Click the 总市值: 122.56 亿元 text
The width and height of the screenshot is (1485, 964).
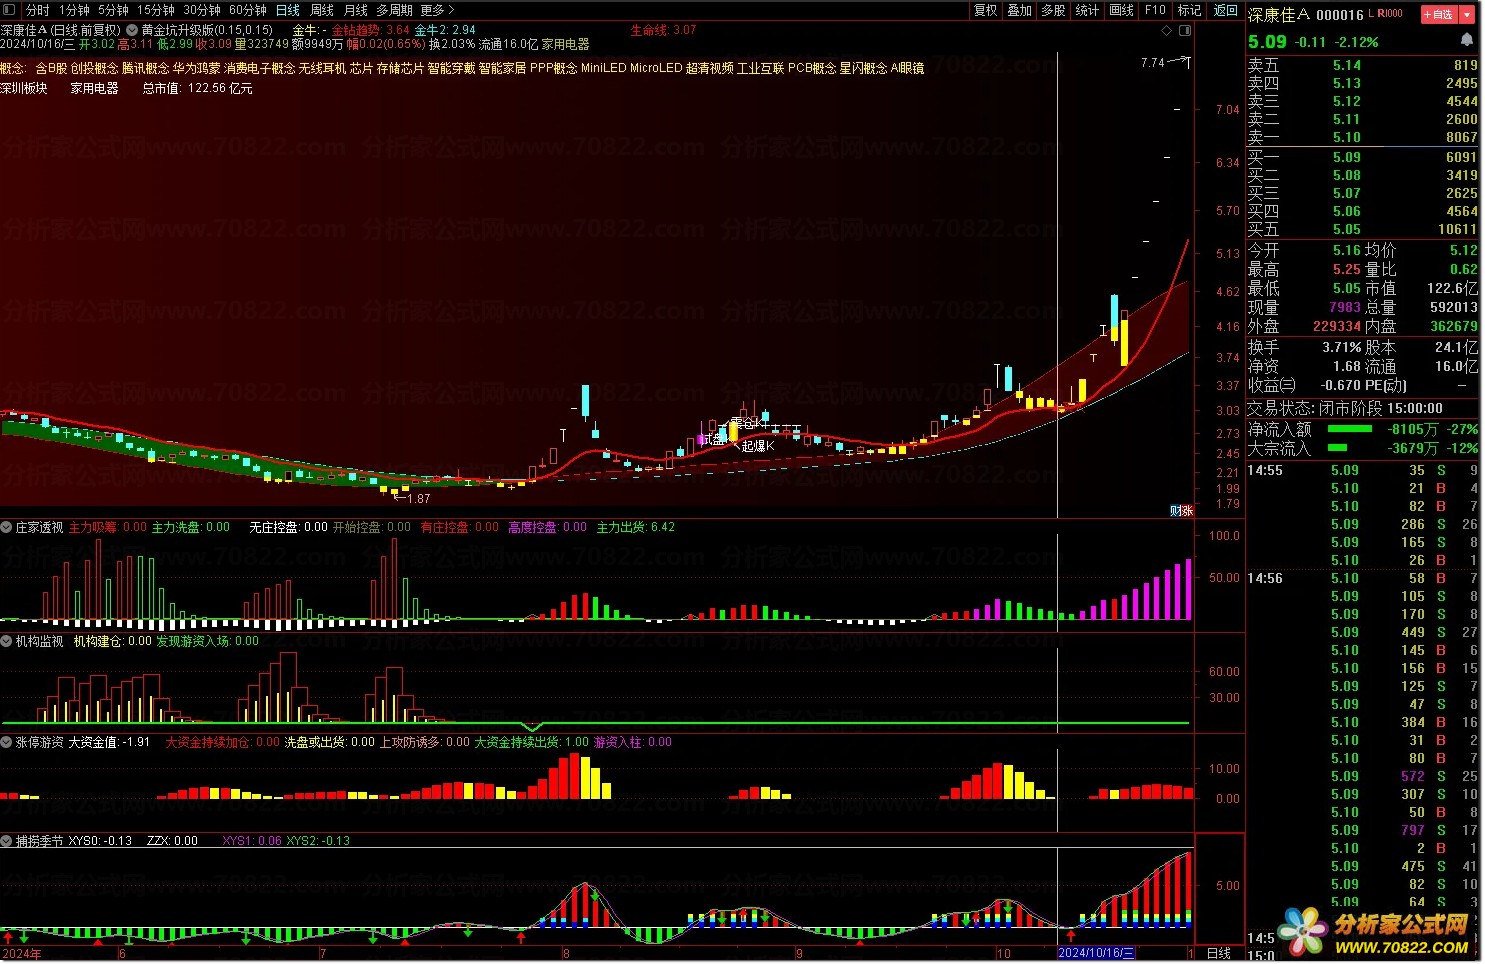click(x=197, y=88)
